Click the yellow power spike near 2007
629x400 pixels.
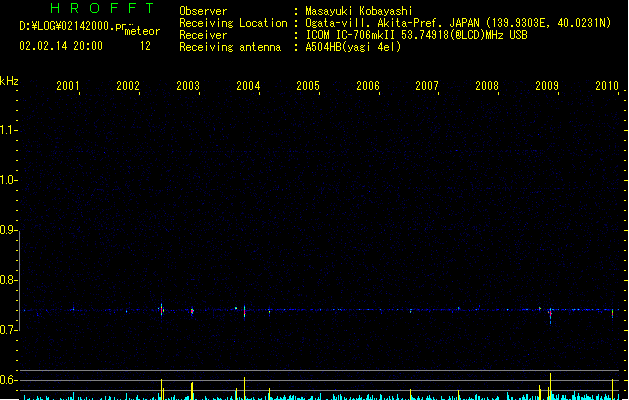[x=410, y=394]
